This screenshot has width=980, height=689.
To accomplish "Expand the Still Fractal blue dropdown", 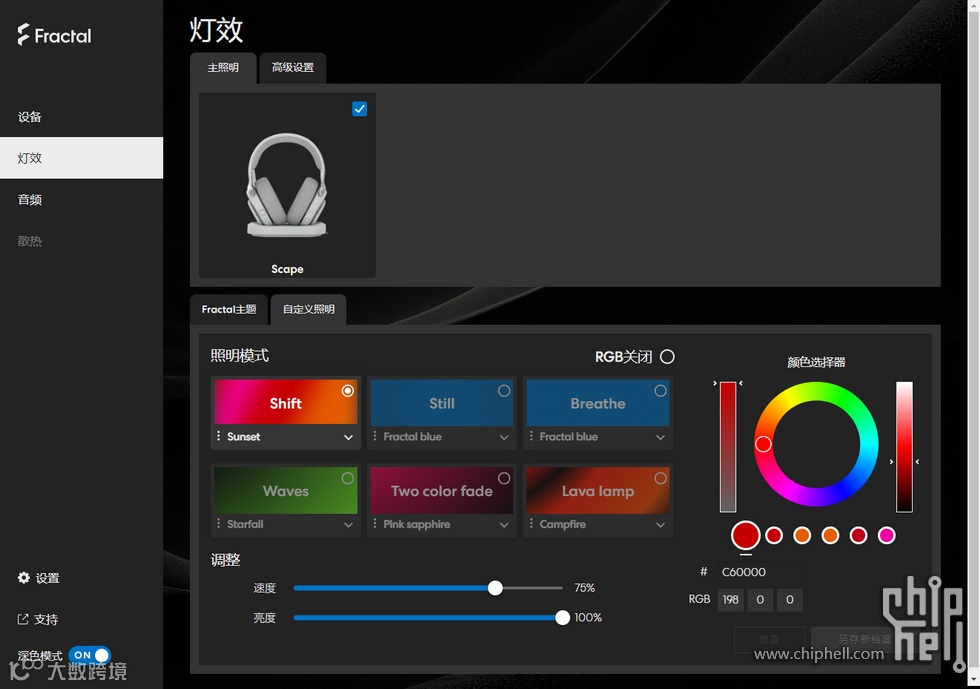I will (x=504, y=437).
